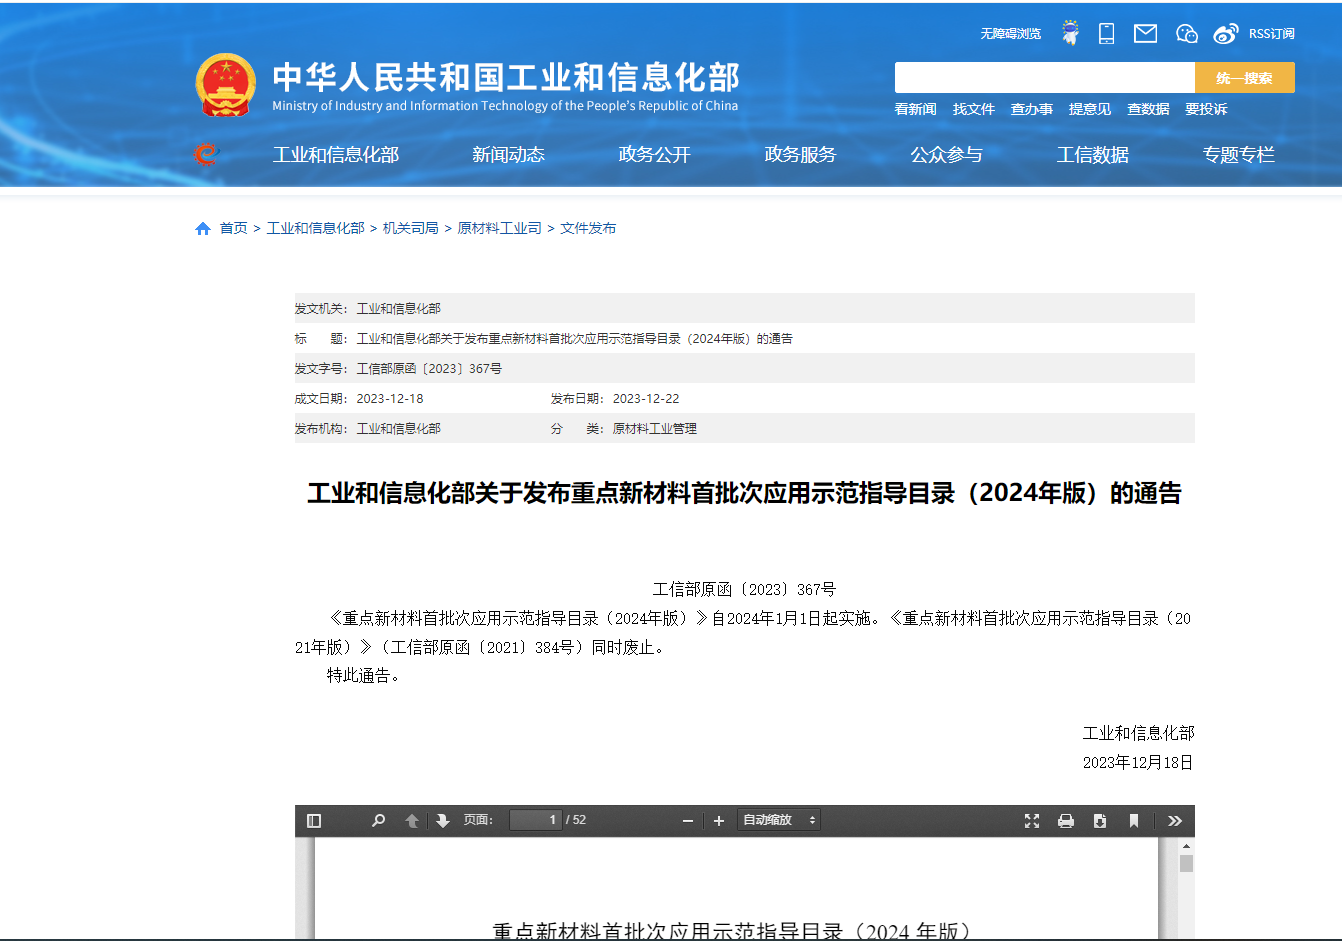Click the 成文日期 value 2023-12-18
The width and height of the screenshot is (1342, 941).
[x=390, y=399]
